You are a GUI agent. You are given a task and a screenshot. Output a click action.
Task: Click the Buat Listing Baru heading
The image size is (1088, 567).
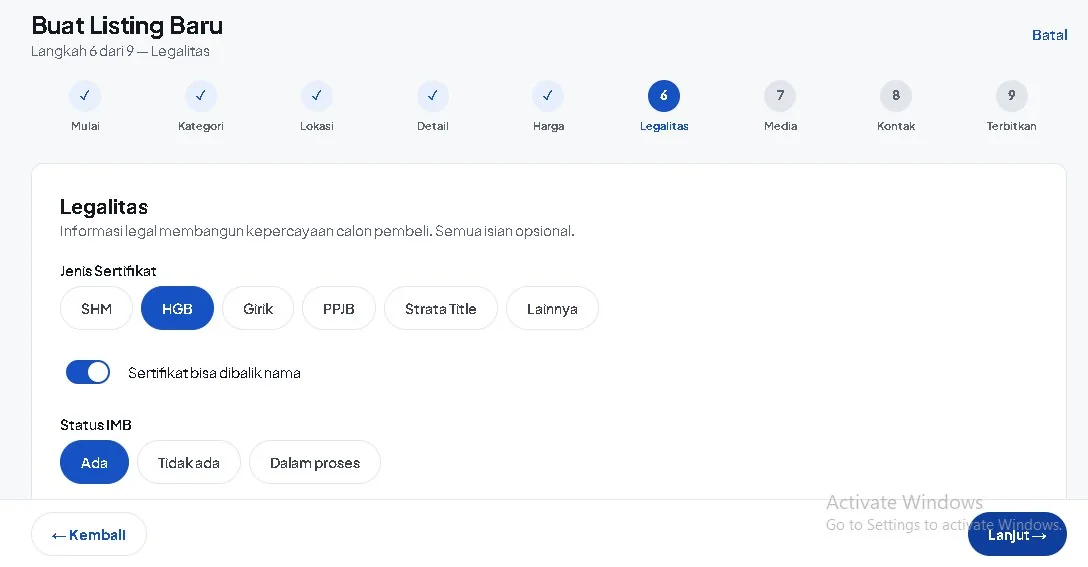[x=127, y=26]
